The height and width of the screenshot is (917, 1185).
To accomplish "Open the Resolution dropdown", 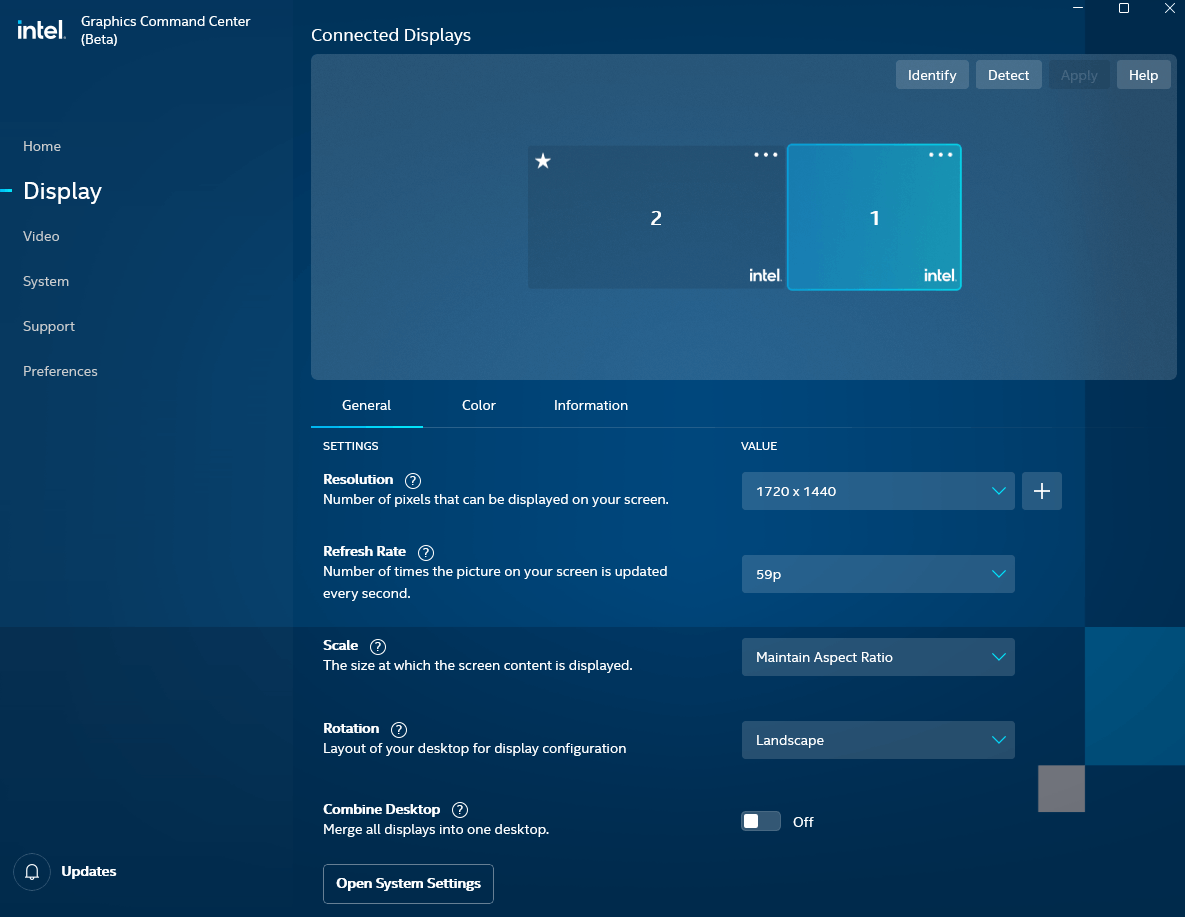I will click(x=878, y=491).
